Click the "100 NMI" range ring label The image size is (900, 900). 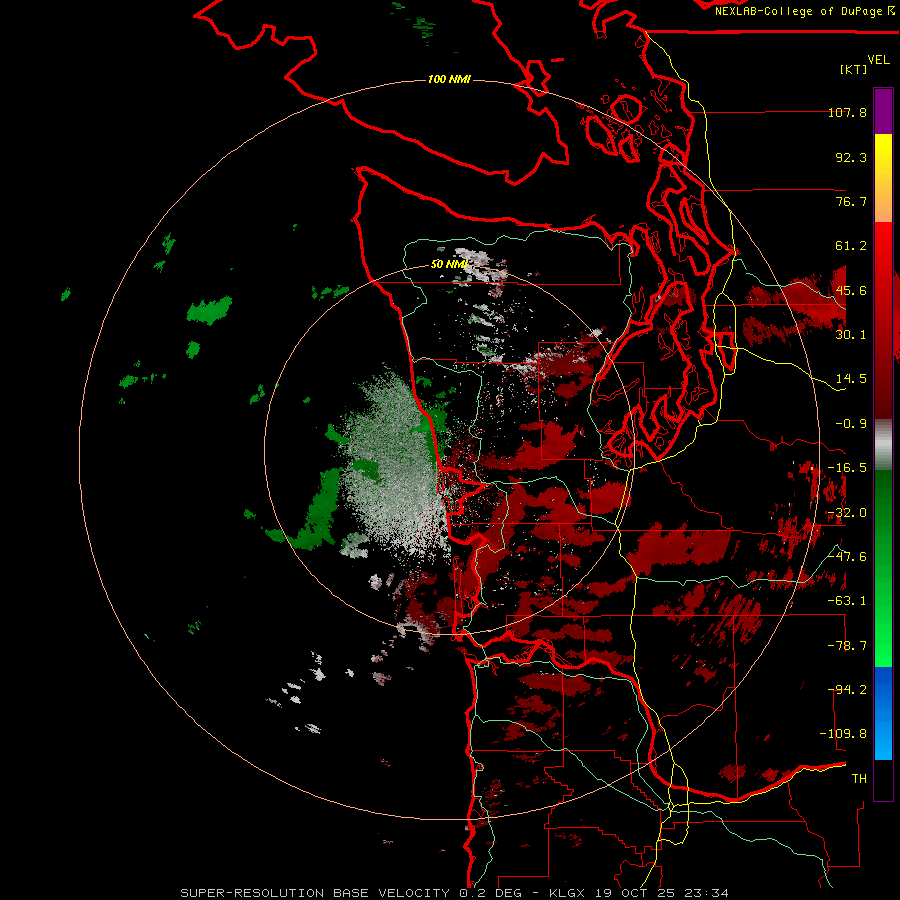[449, 79]
